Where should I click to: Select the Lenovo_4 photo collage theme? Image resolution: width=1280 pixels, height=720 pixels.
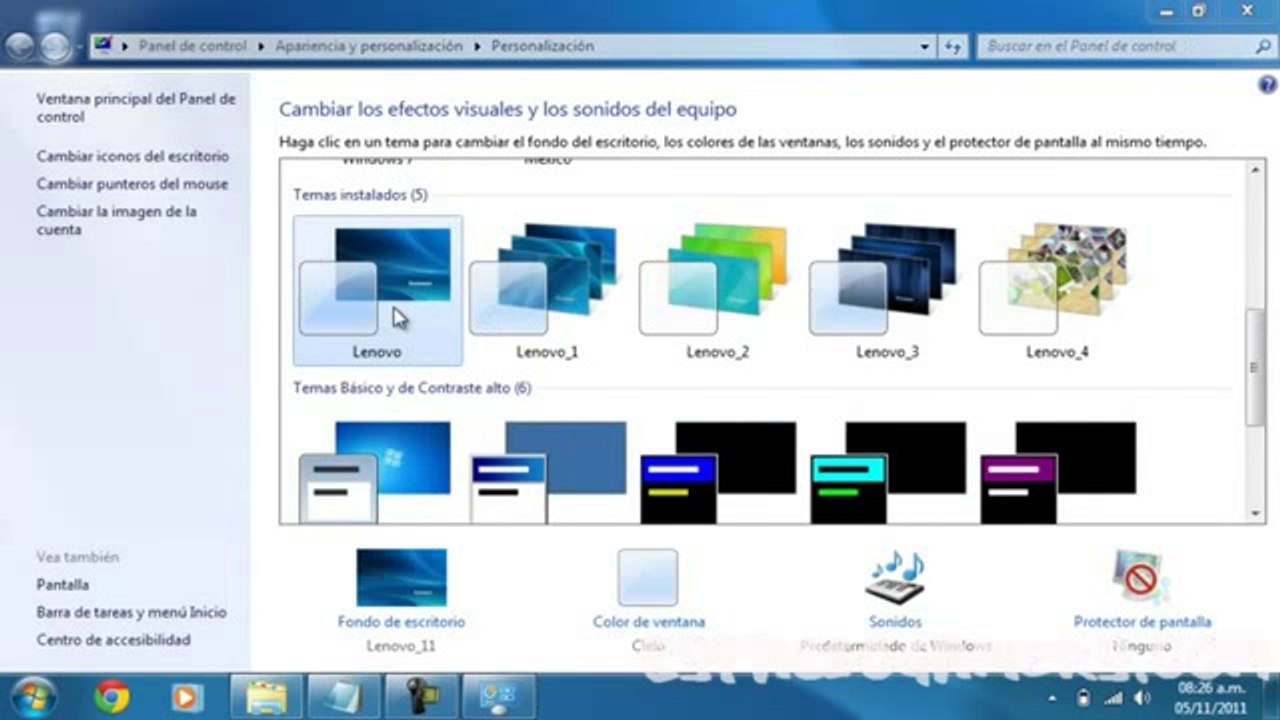coord(1057,291)
